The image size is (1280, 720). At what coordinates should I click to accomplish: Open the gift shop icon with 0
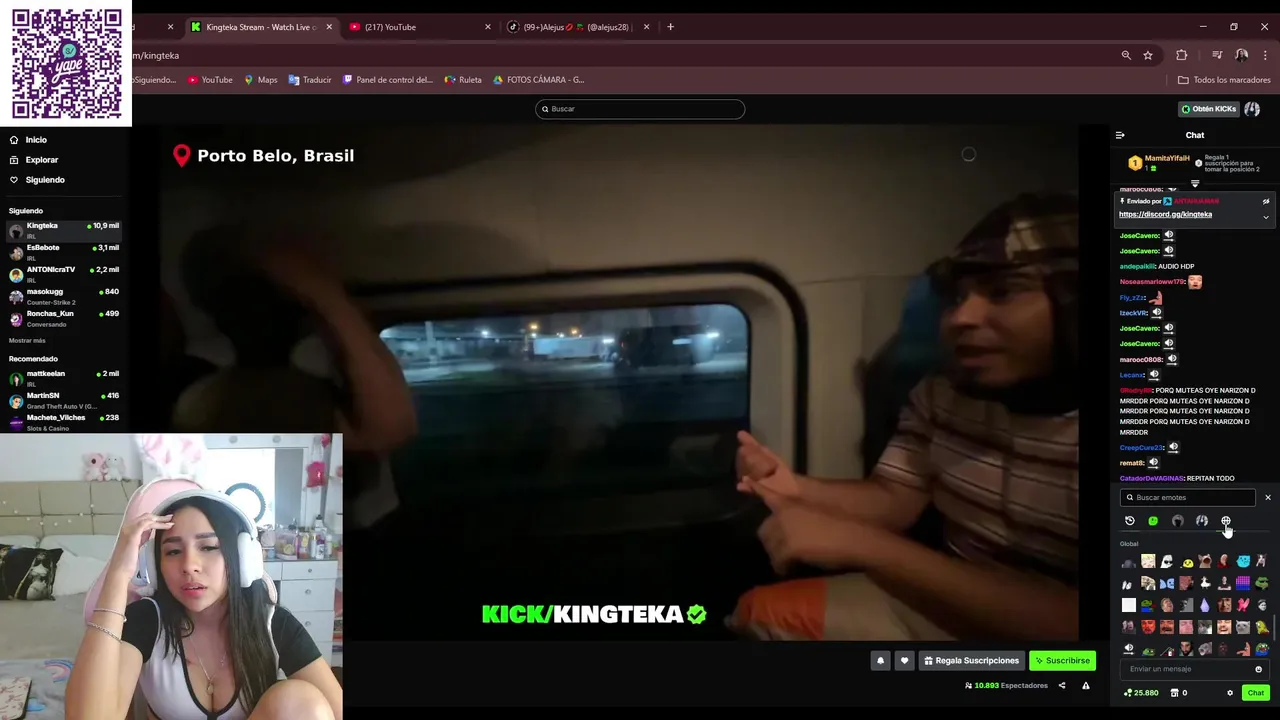coord(1179,693)
